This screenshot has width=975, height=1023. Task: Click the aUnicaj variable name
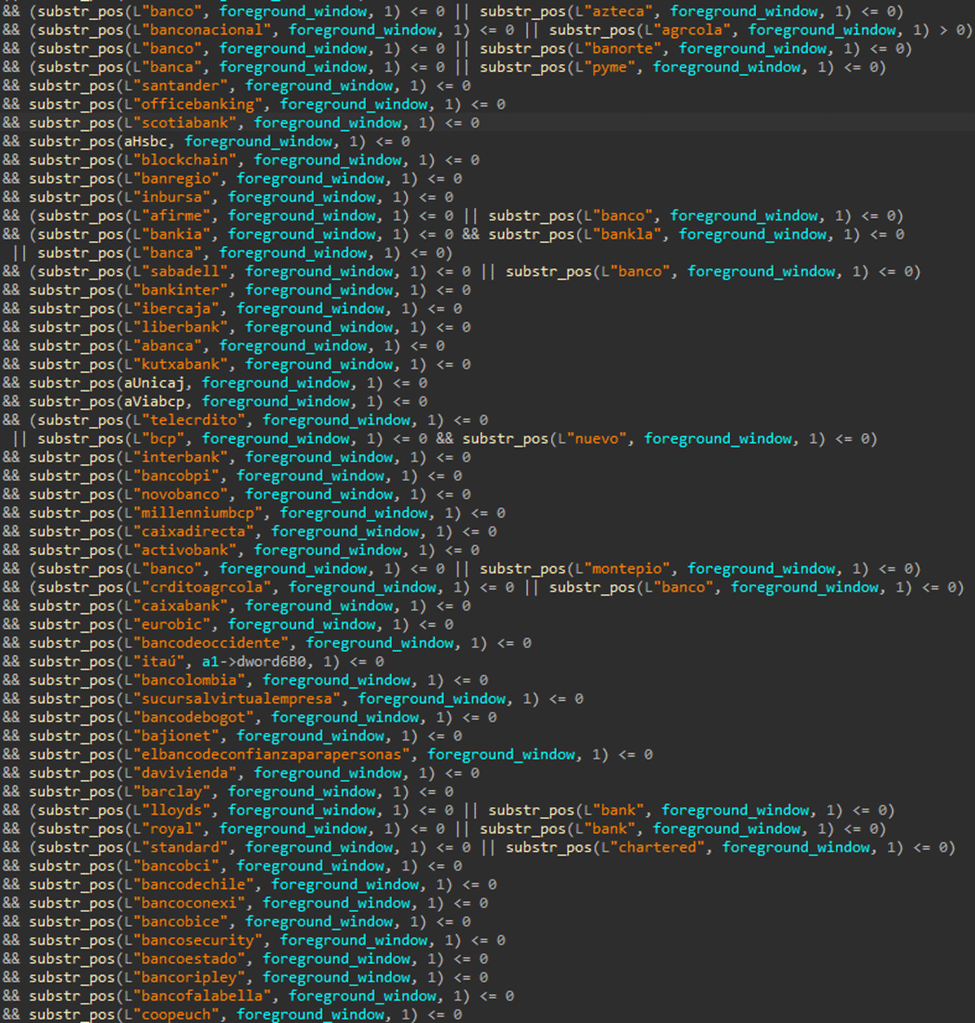tap(154, 384)
